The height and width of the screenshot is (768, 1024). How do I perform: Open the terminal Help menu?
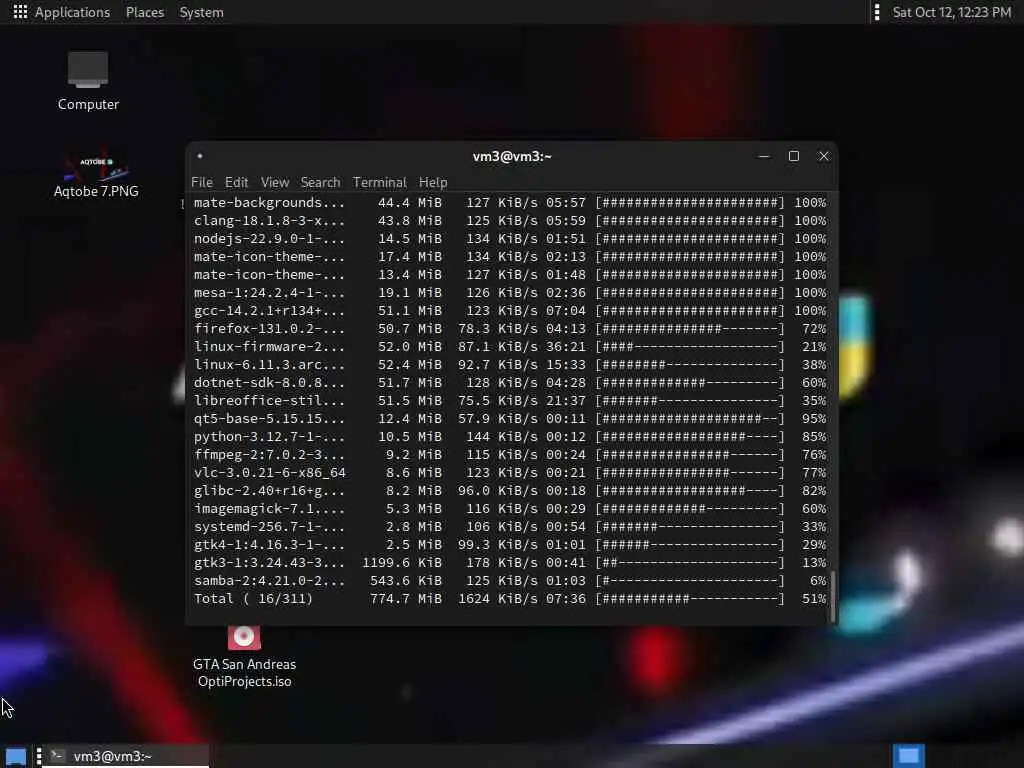click(x=433, y=182)
